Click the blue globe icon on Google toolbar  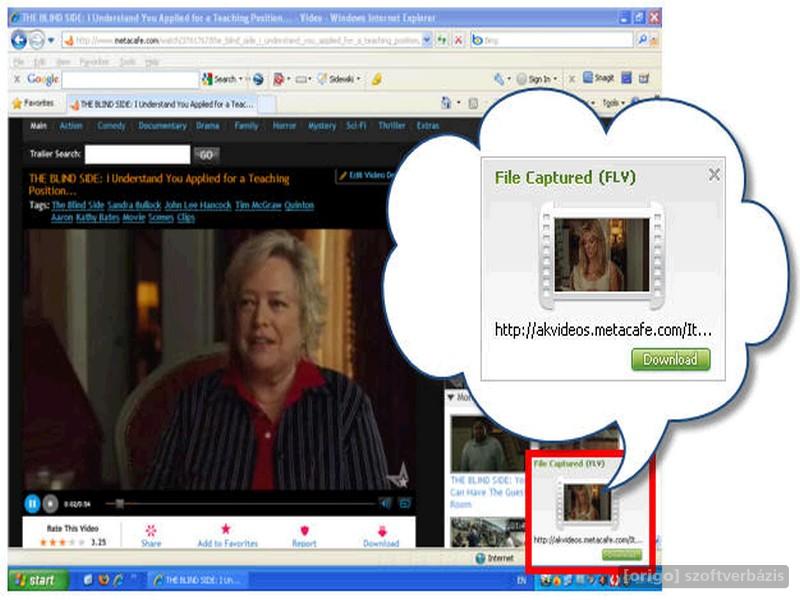pos(258,79)
